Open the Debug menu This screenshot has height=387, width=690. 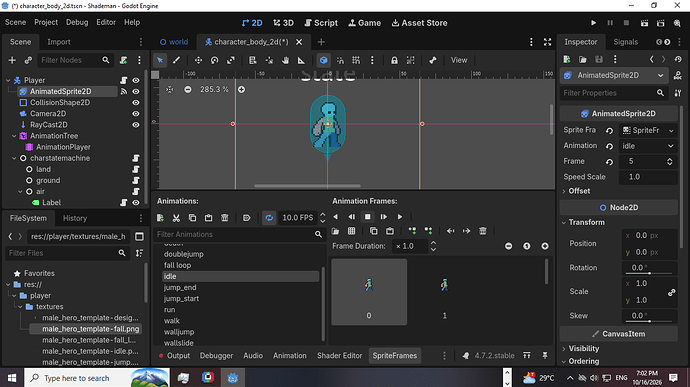tap(77, 22)
